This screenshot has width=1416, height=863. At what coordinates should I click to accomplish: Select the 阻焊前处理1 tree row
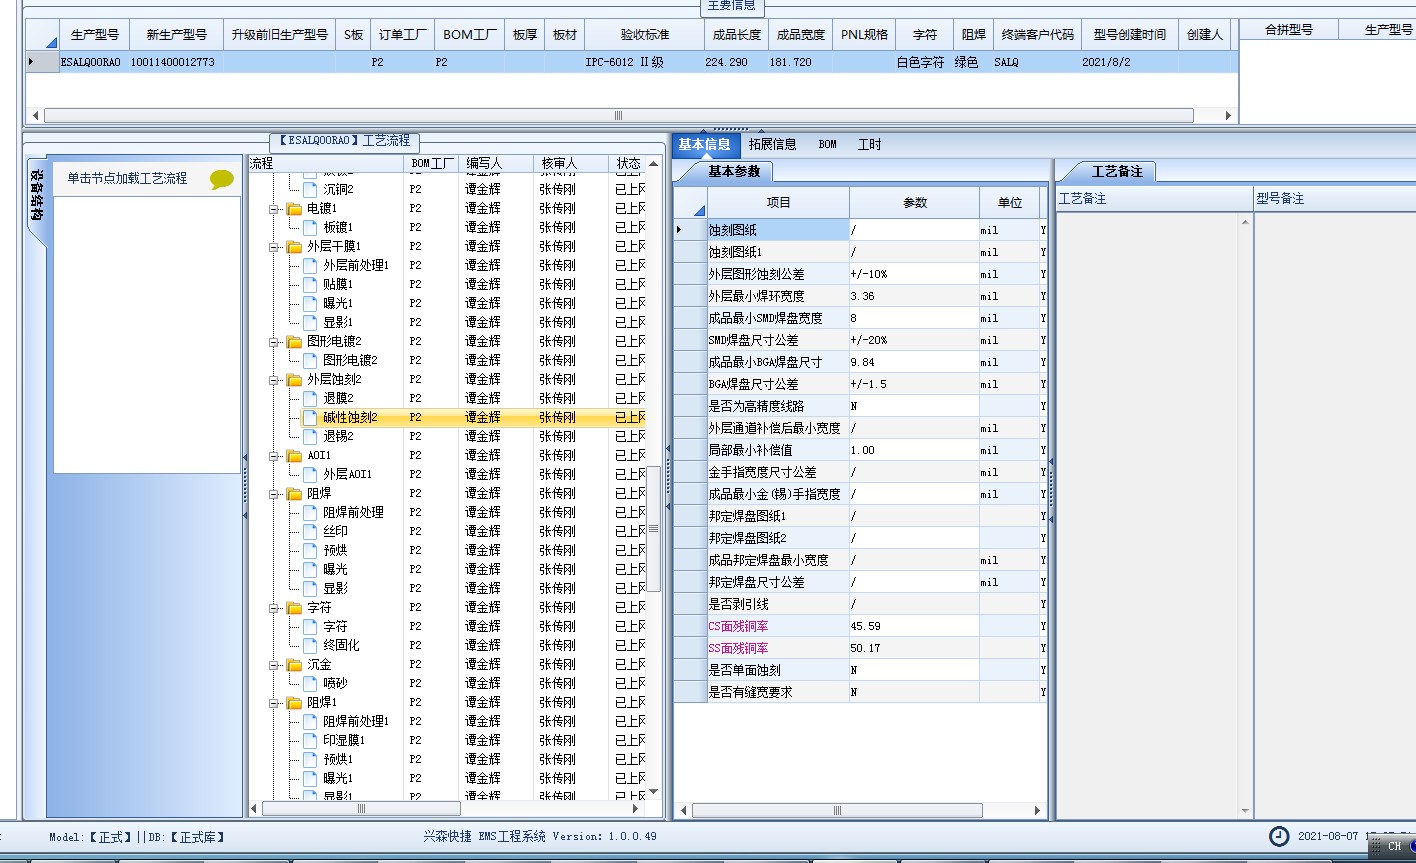point(355,722)
